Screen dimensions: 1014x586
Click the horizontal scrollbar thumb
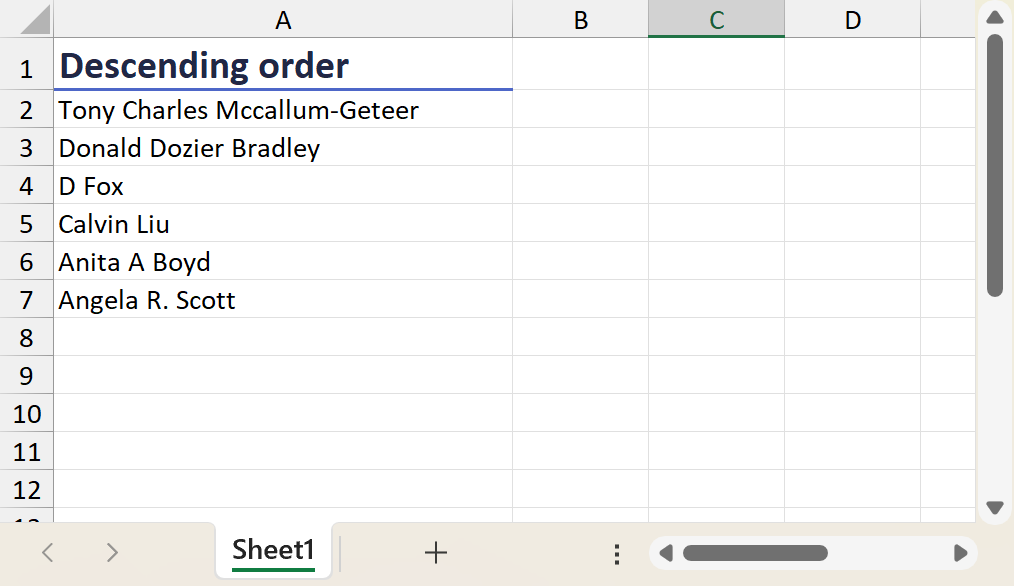coord(755,553)
